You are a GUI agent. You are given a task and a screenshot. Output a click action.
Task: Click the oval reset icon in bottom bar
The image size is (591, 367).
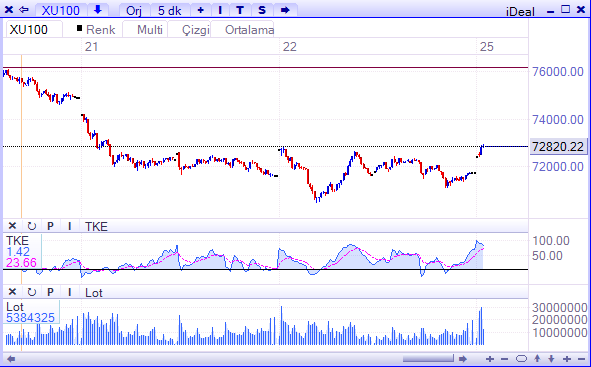tap(521, 358)
